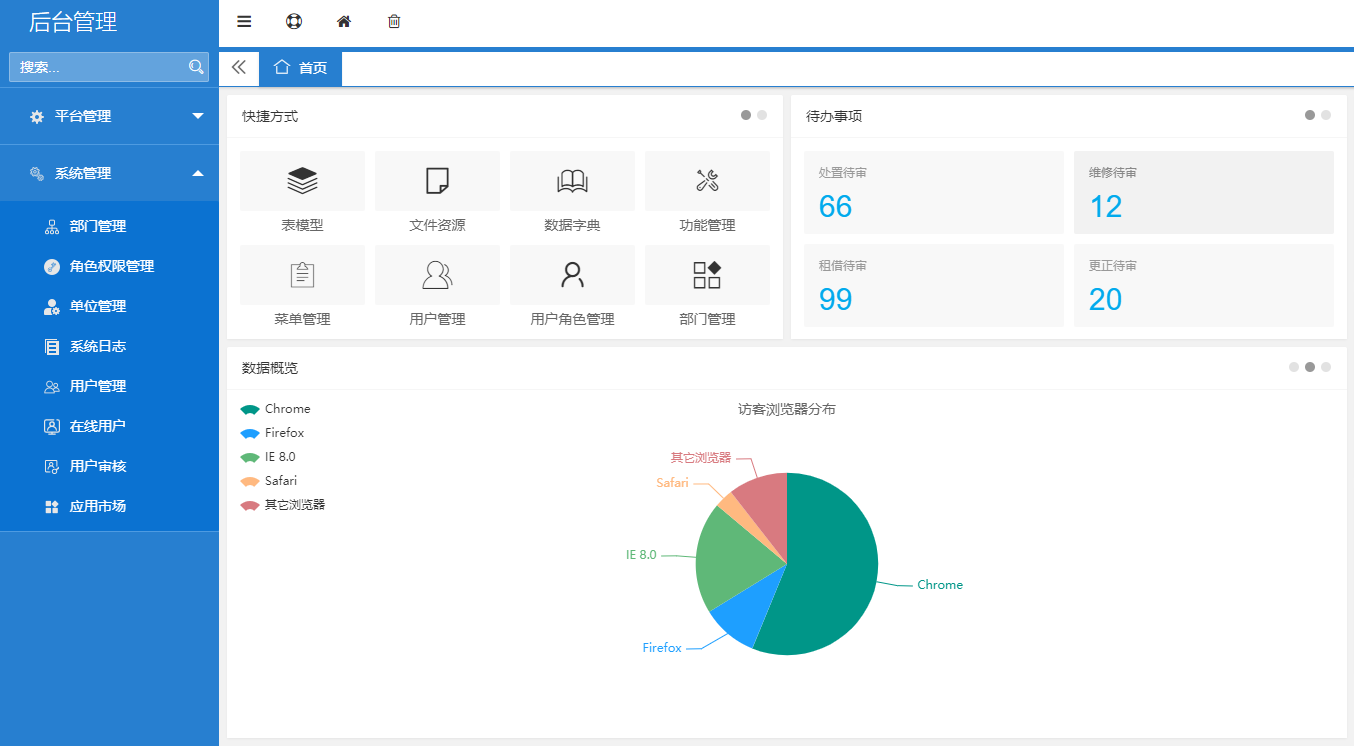Expand the 平台管理 sidebar menu
The height and width of the screenshot is (746, 1354).
point(109,116)
